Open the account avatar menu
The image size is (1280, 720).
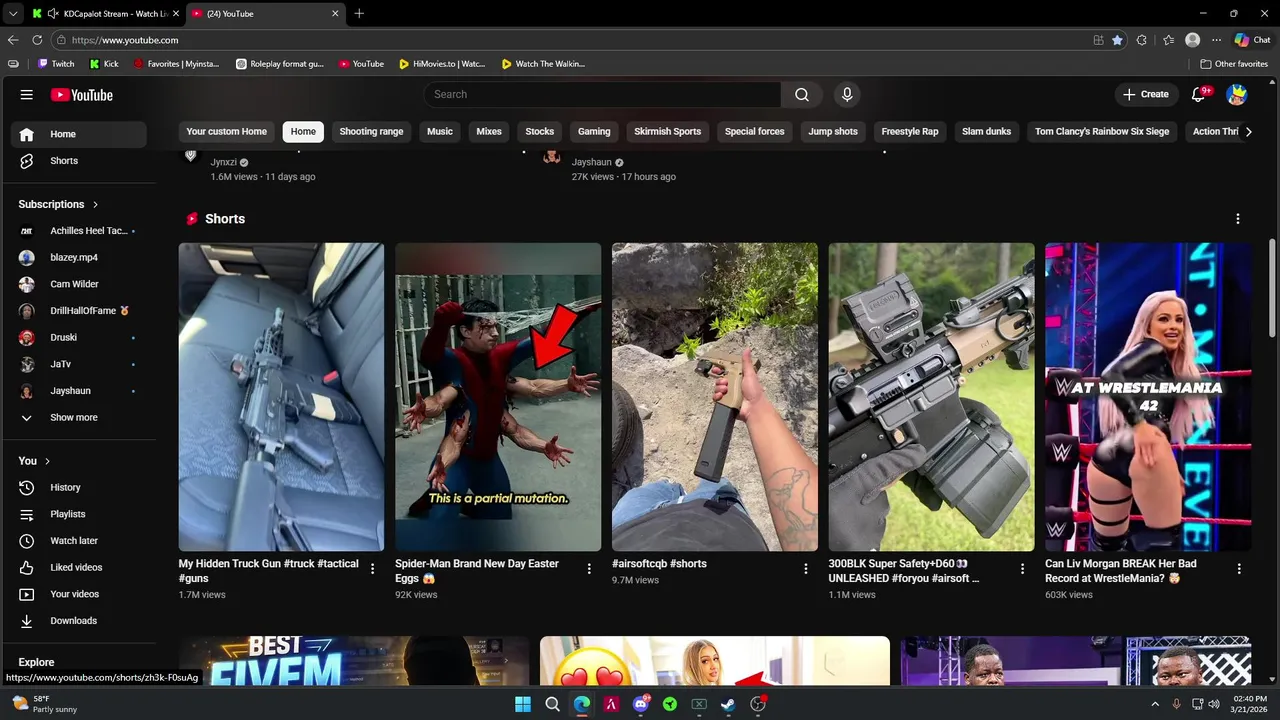[x=1237, y=94]
